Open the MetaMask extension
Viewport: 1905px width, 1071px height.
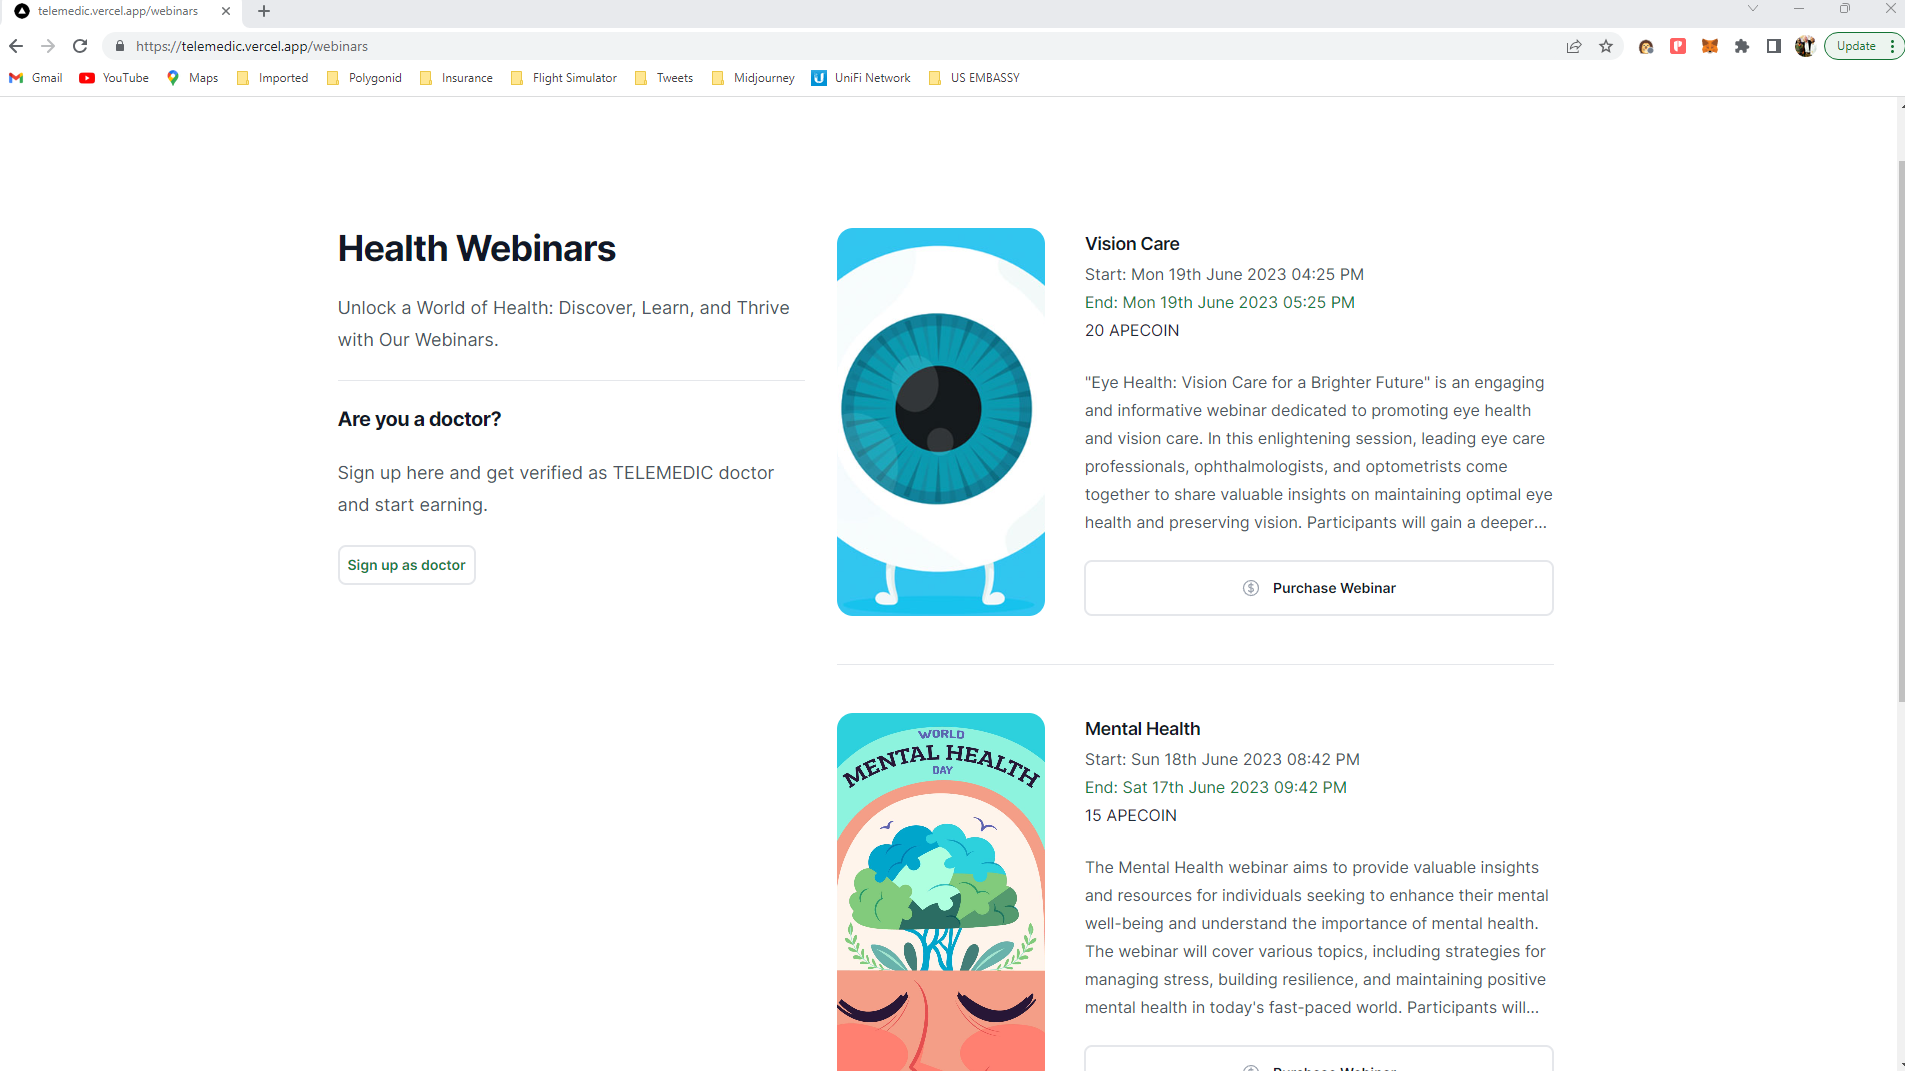pyautogui.click(x=1710, y=46)
